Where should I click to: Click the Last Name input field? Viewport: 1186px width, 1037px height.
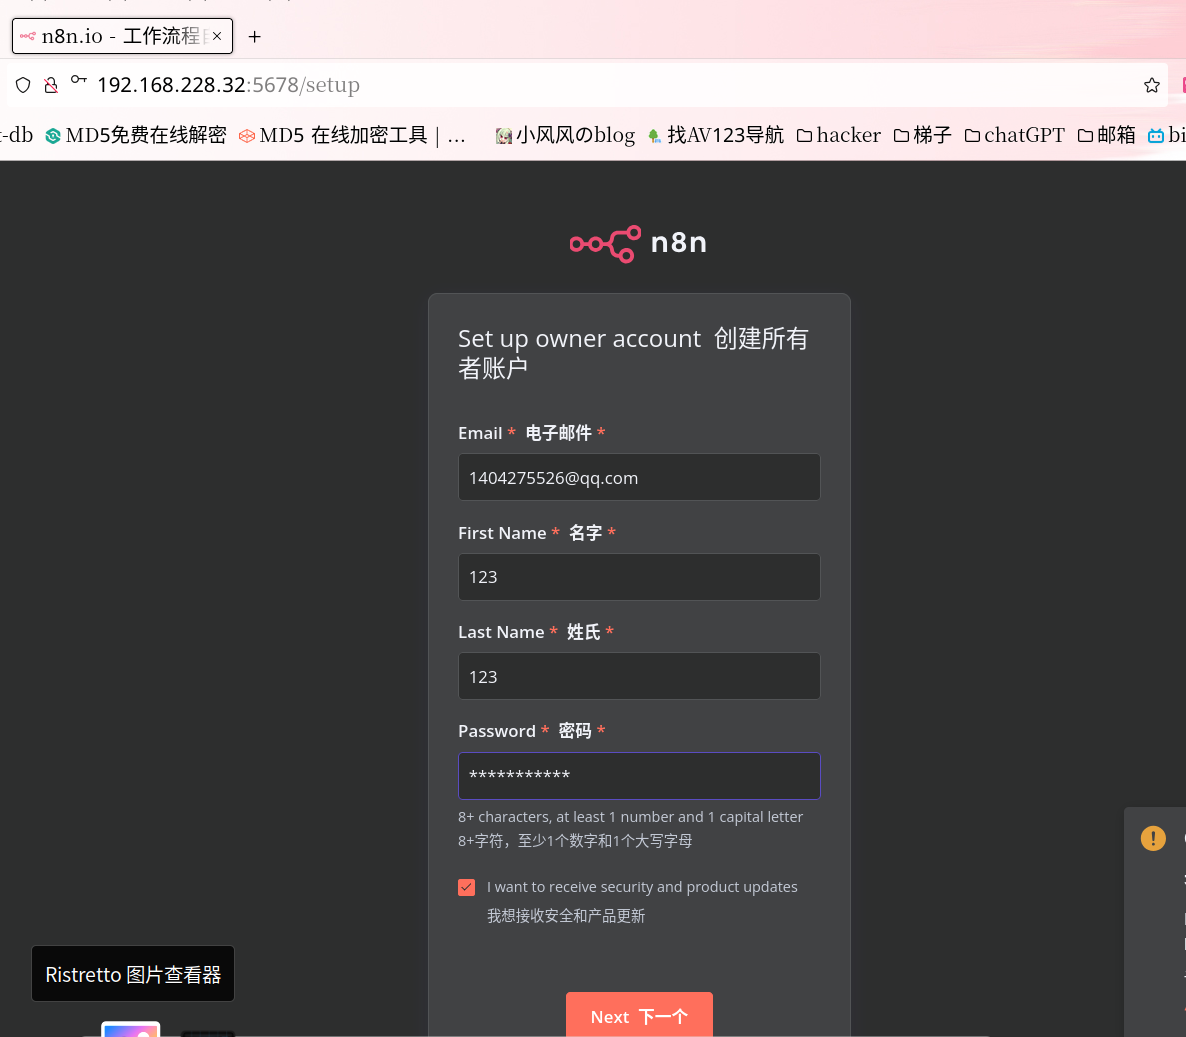tap(639, 676)
